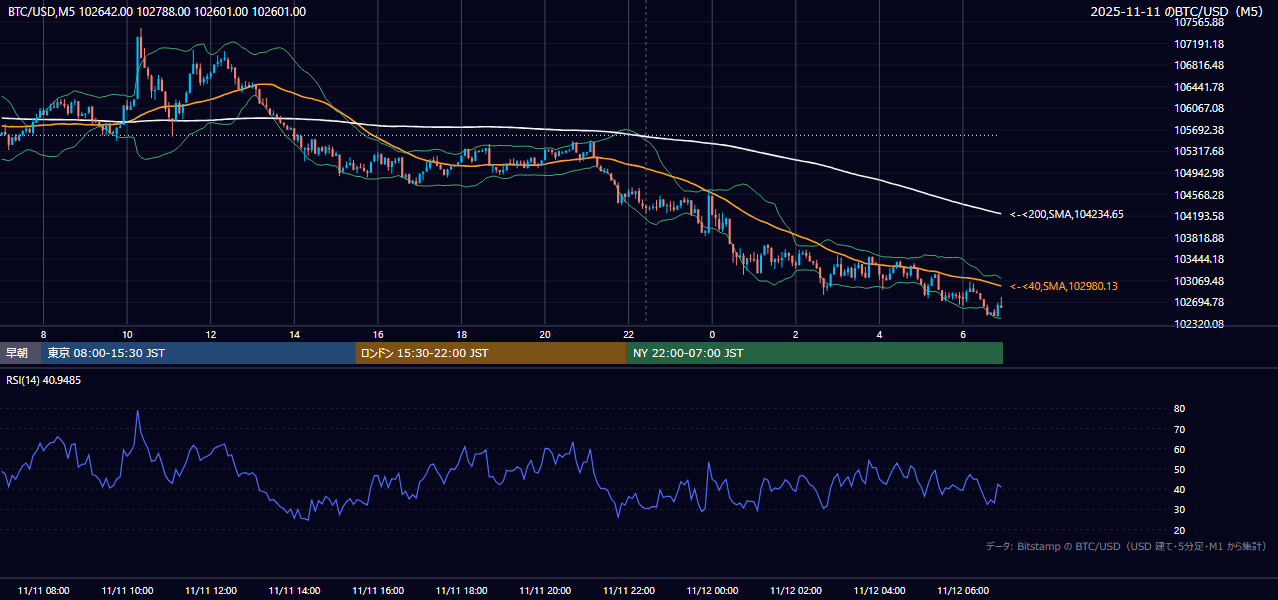Click RSI scale value 50
The image size is (1278, 600).
[1179, 469]
